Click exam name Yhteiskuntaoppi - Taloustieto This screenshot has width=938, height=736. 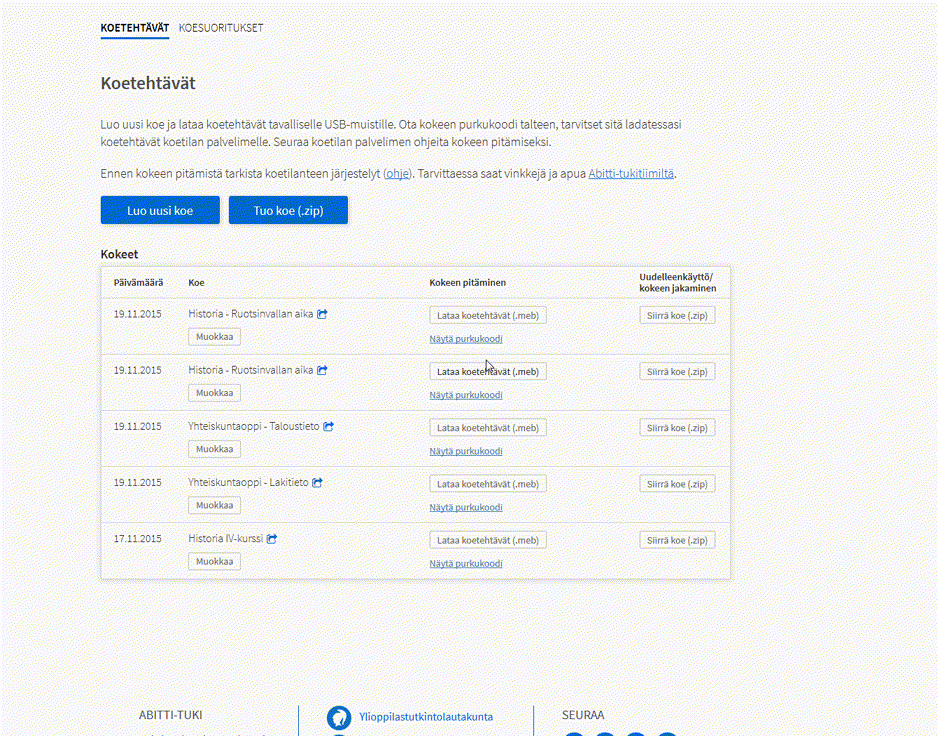[x=254, y=427]
